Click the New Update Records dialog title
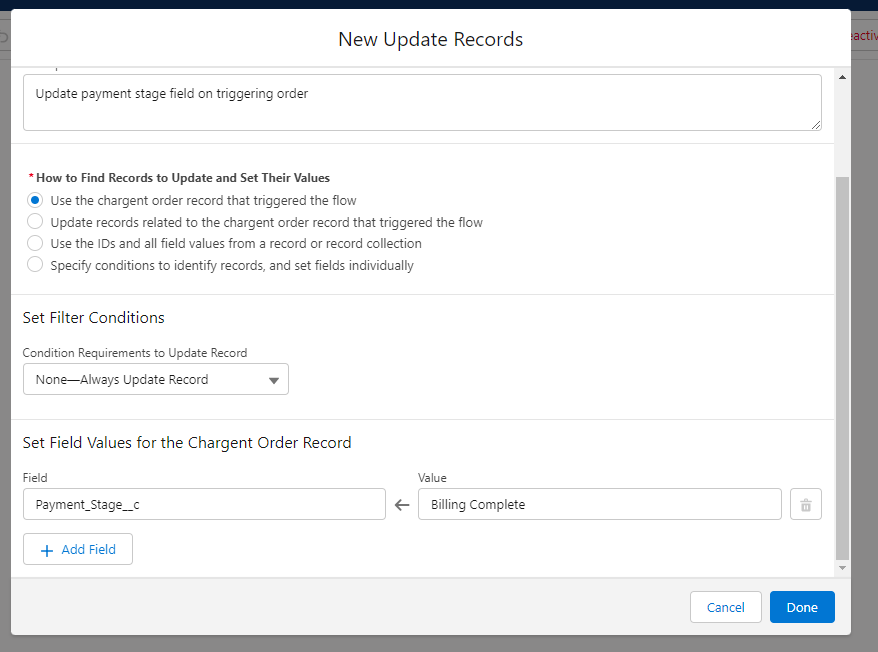The image size is (878, 652). point(430,39)
